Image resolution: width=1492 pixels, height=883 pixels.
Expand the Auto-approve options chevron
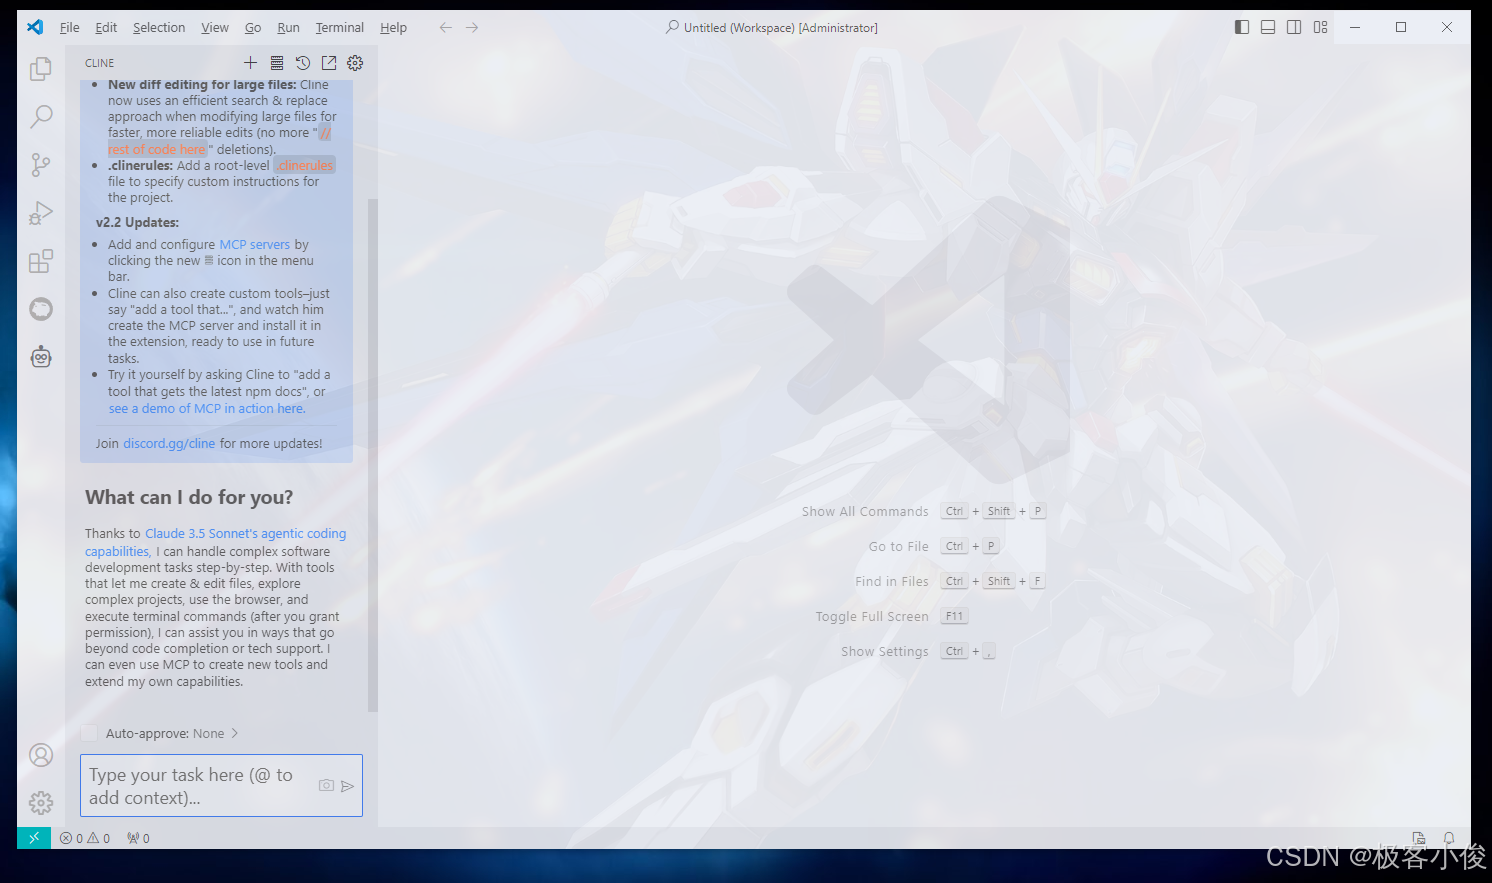[236, 733]
